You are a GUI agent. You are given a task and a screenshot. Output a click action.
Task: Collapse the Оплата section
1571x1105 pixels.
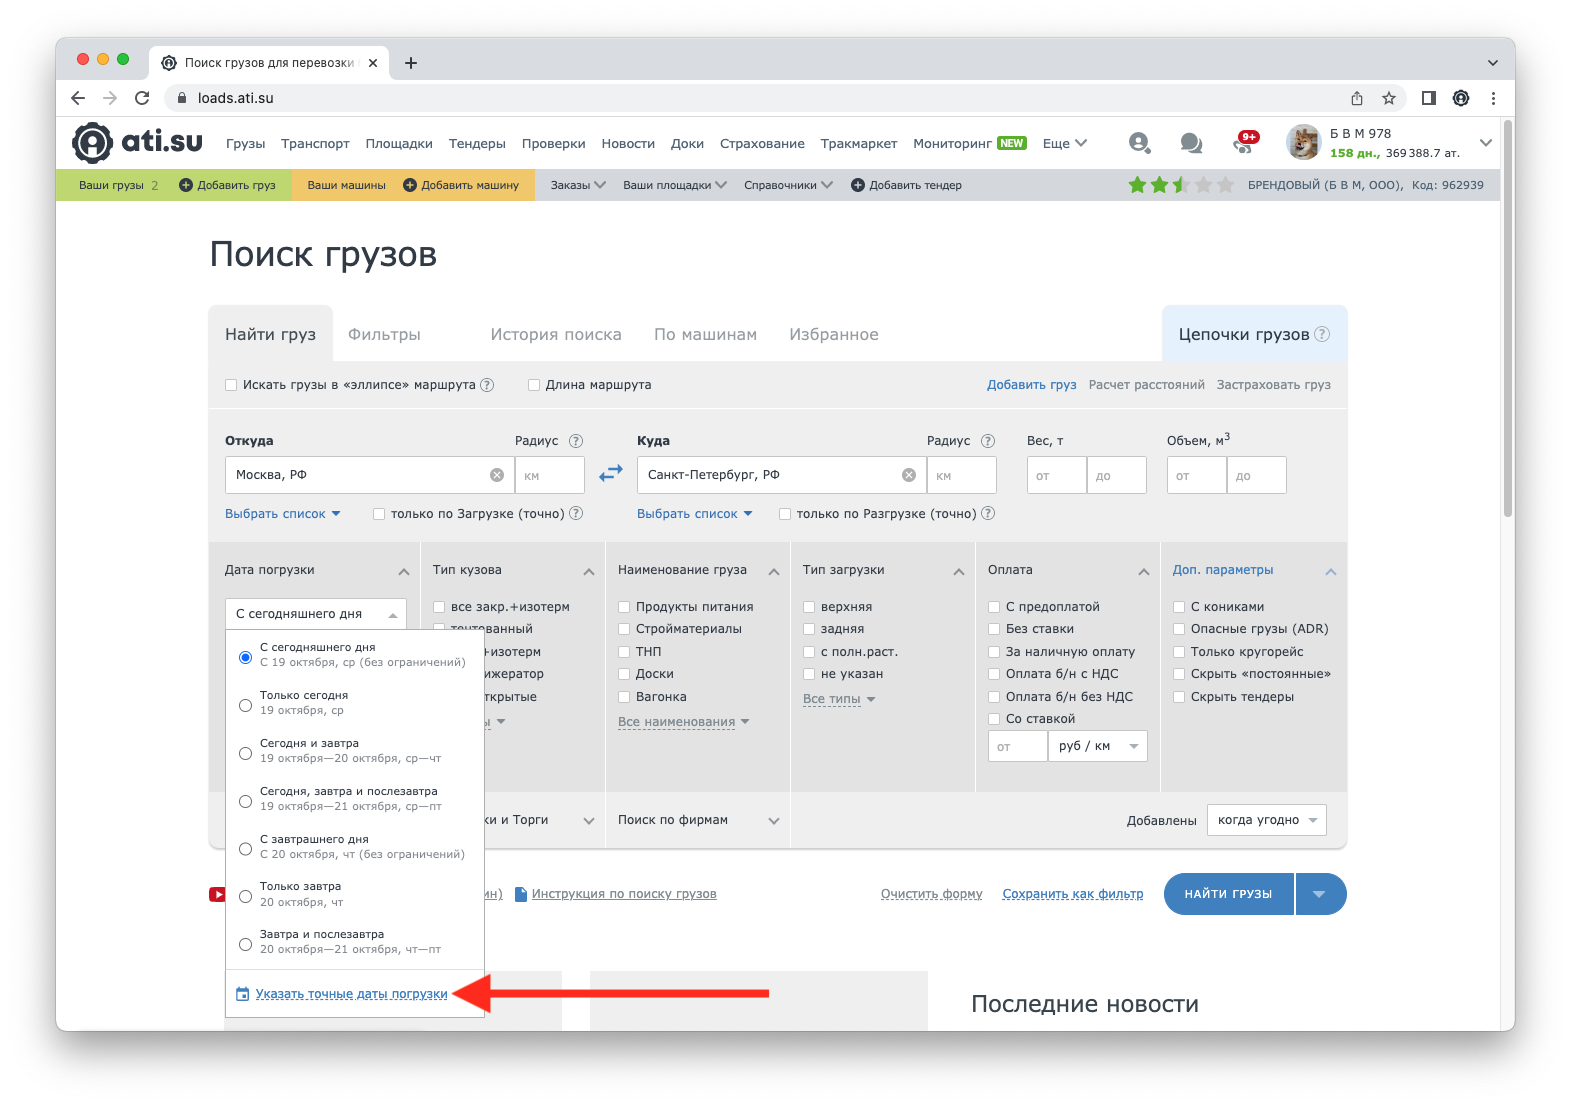(1144, 572)
